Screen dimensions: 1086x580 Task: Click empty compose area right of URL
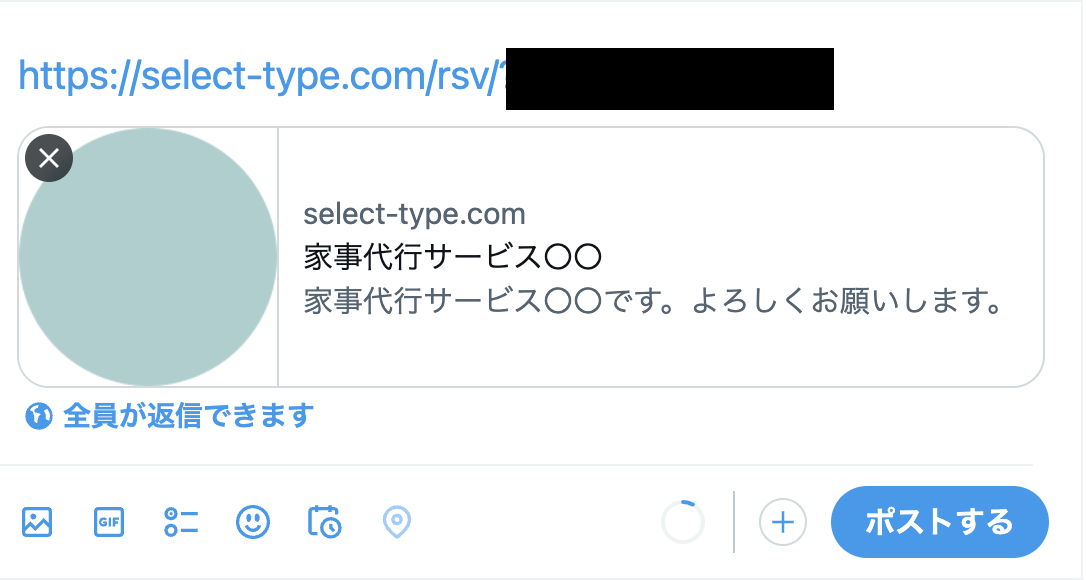click(950, 77)
